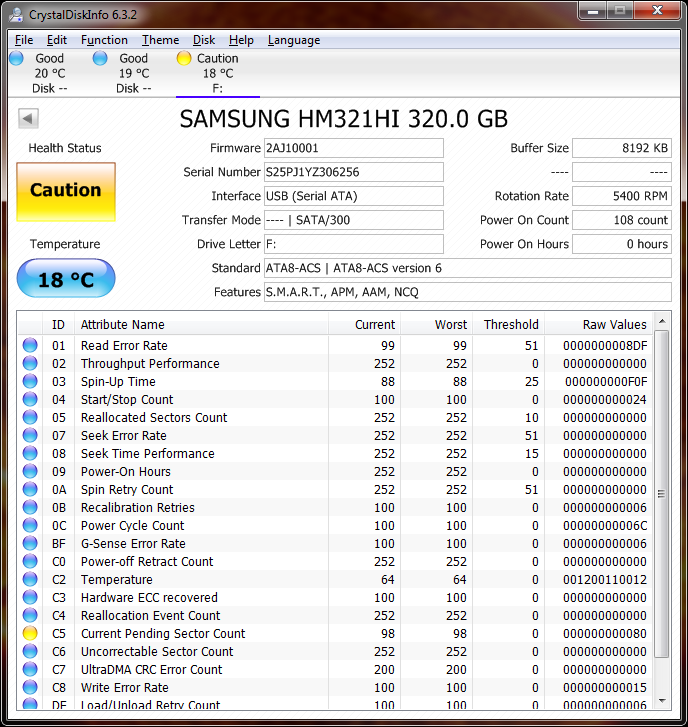Click the Rotation Rate 5400 RPM field
The image size is (688, 727).
tap(622, 196)
